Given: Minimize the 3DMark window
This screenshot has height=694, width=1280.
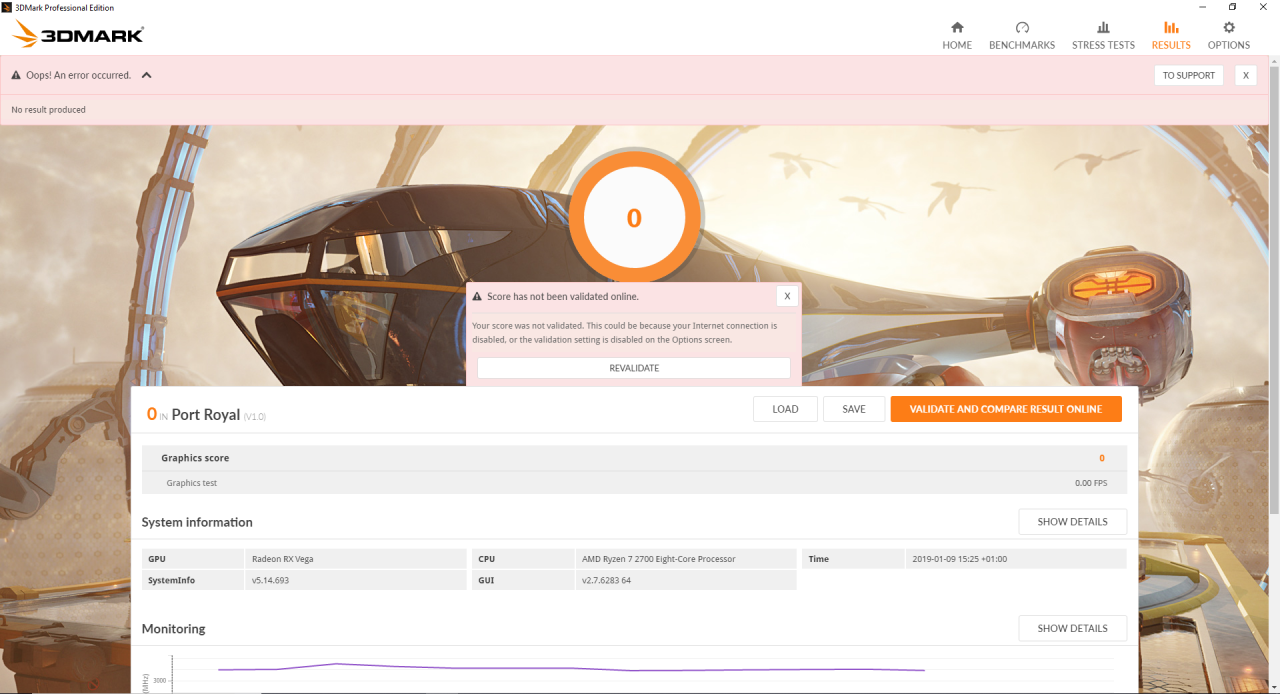Looking at the screenshot, I should click(1204, 7).
